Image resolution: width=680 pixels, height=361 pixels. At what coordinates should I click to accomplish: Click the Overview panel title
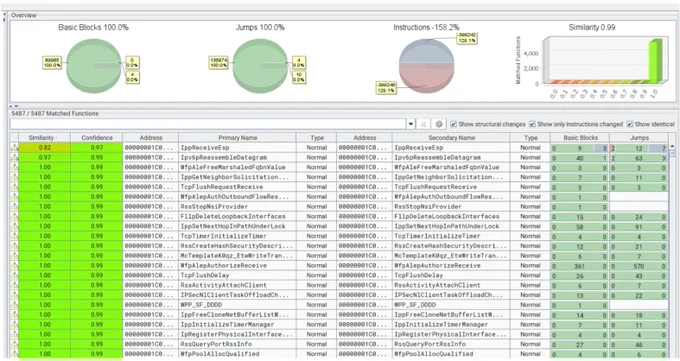(24, 15)
